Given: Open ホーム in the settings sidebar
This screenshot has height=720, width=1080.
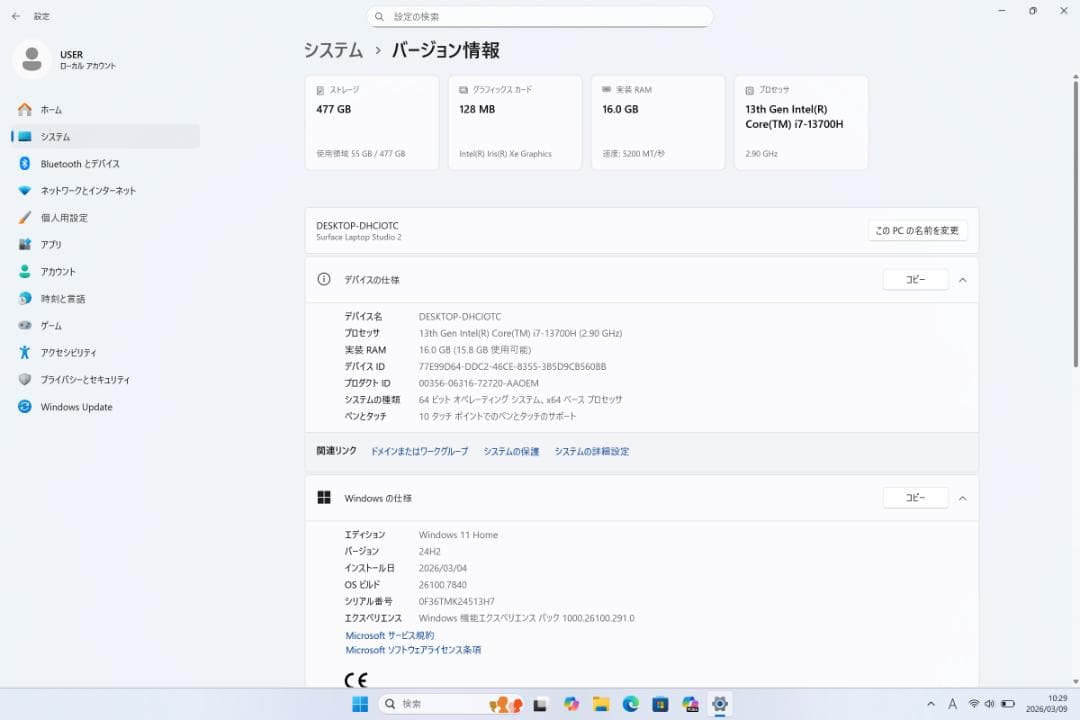Looking at the screenshot, I should (105, 110).
